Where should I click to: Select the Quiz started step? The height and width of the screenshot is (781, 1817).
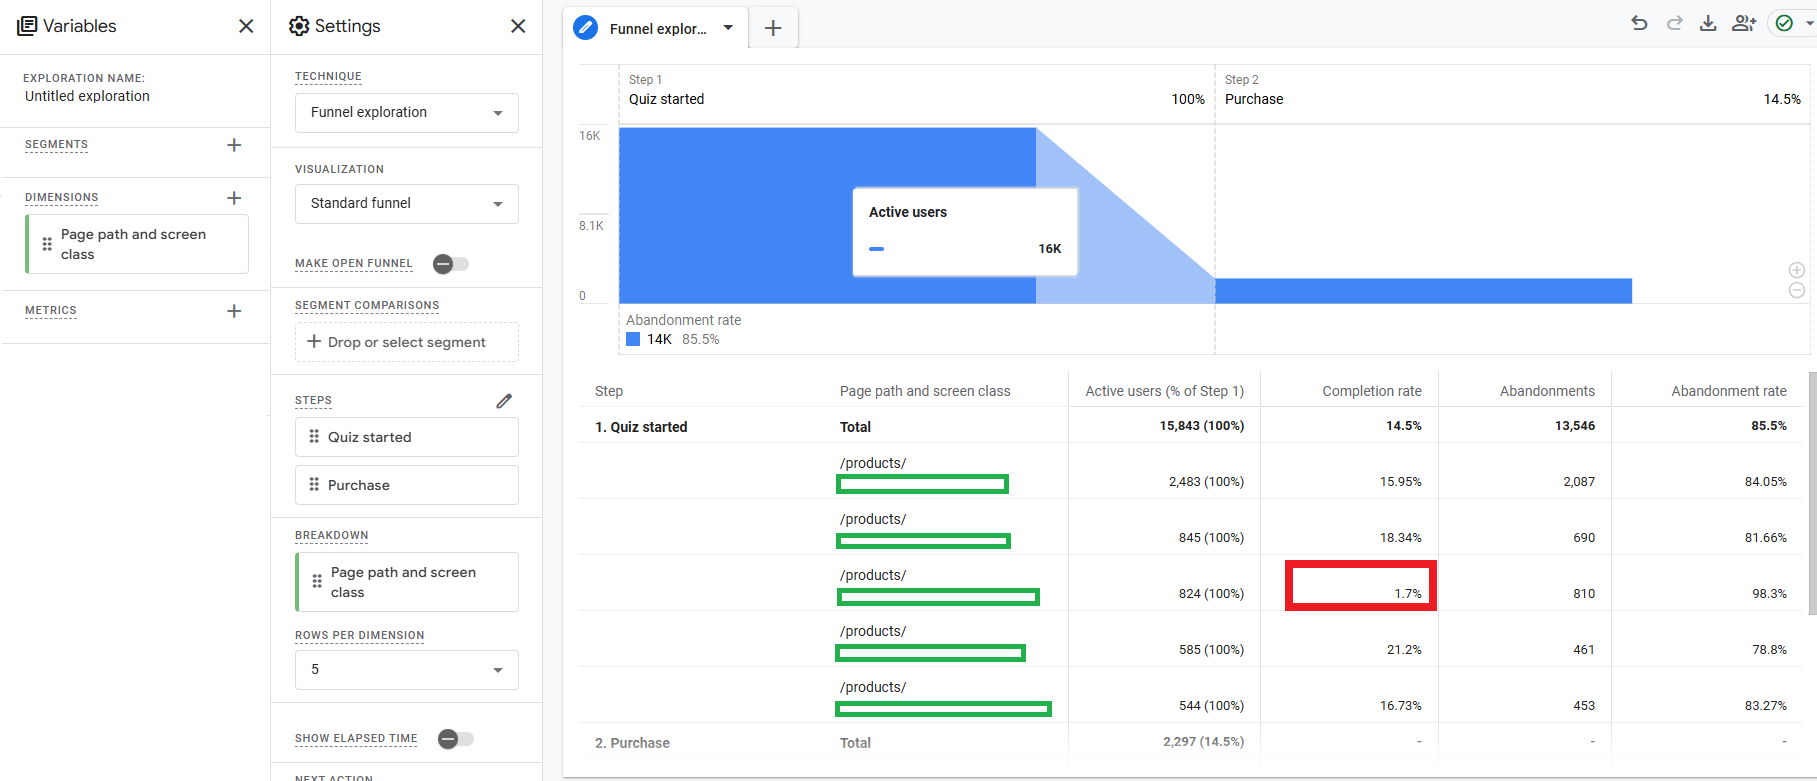(407, 437)
